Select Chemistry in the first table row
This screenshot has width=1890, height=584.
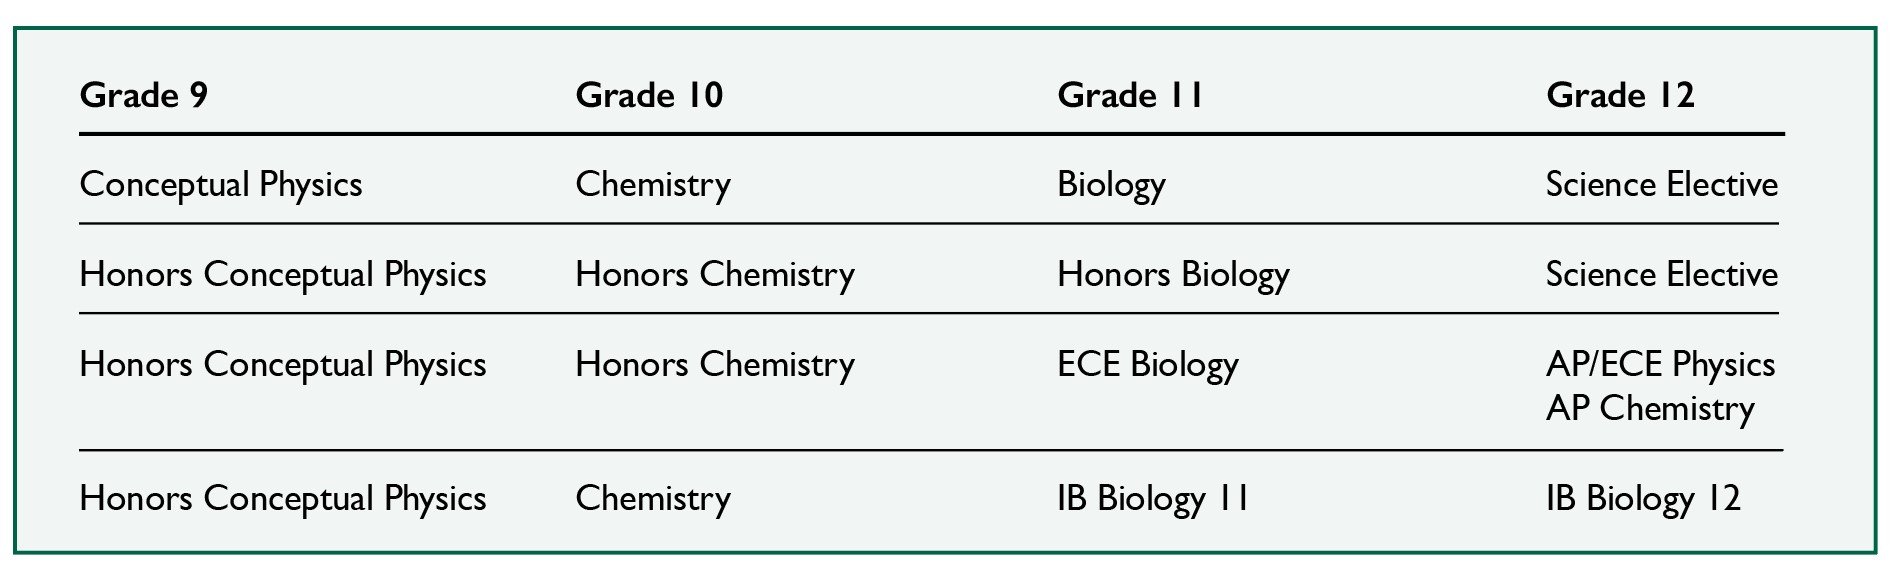653,185
